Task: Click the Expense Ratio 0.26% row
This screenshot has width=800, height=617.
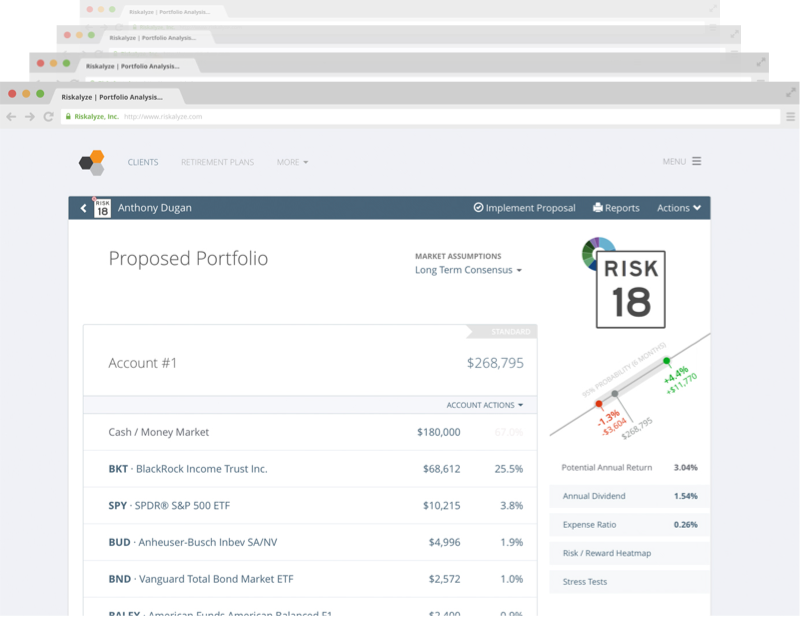Action: click(630, 525)
